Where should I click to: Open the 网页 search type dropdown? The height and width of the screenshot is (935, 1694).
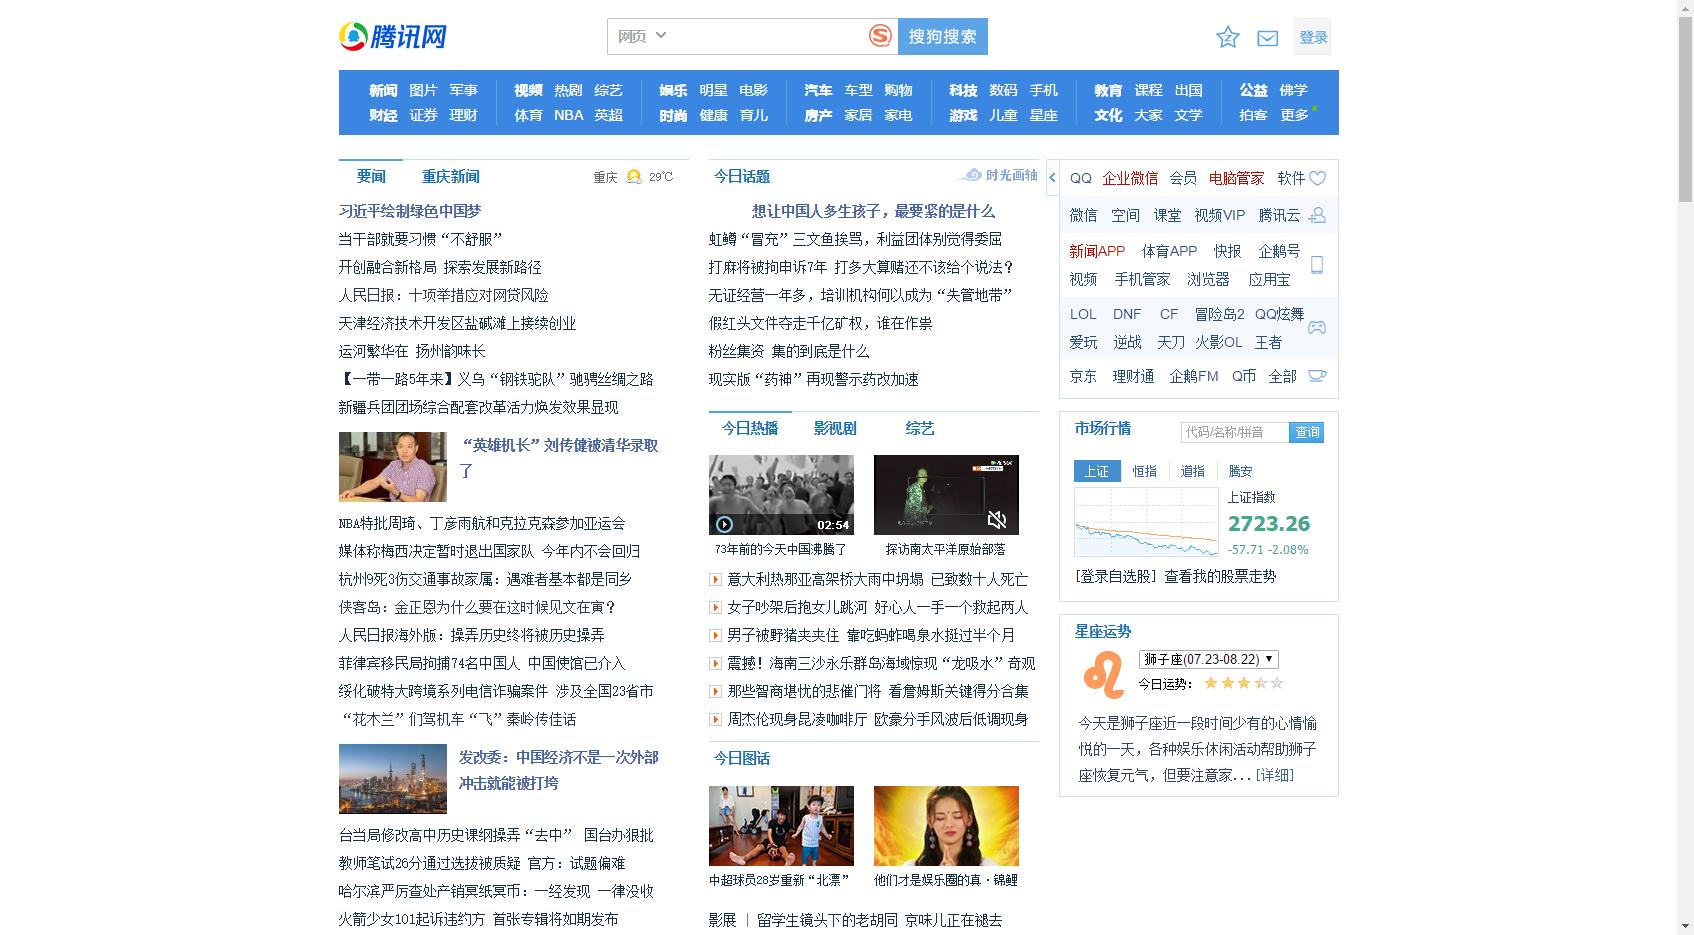(x=641, y=36)
